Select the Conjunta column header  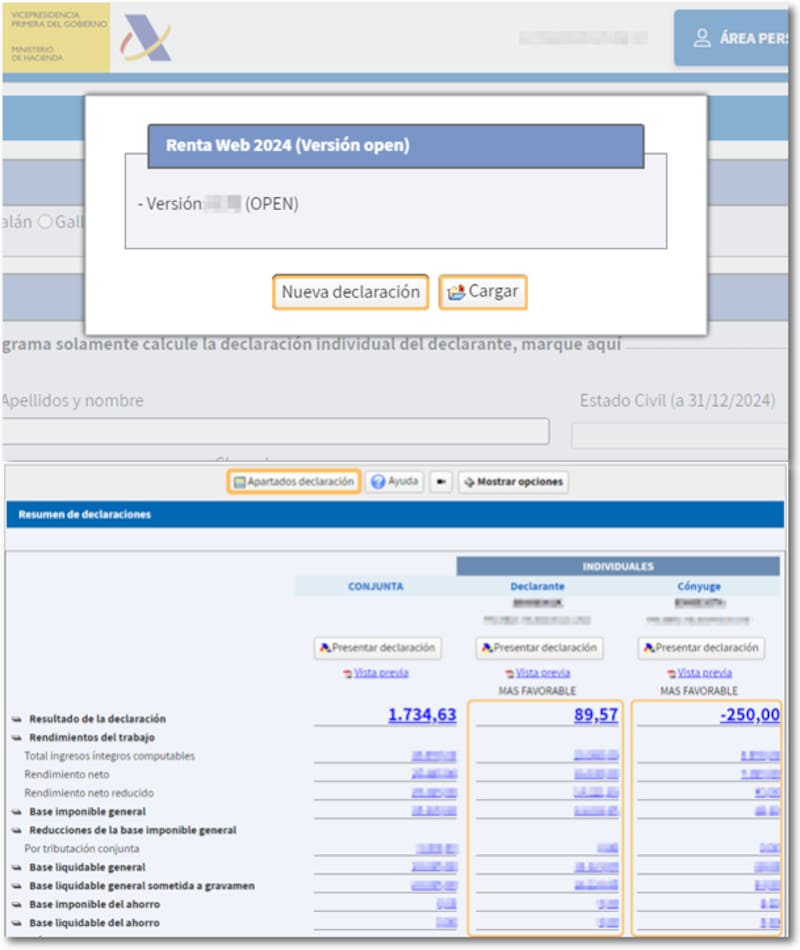(375, 587)
